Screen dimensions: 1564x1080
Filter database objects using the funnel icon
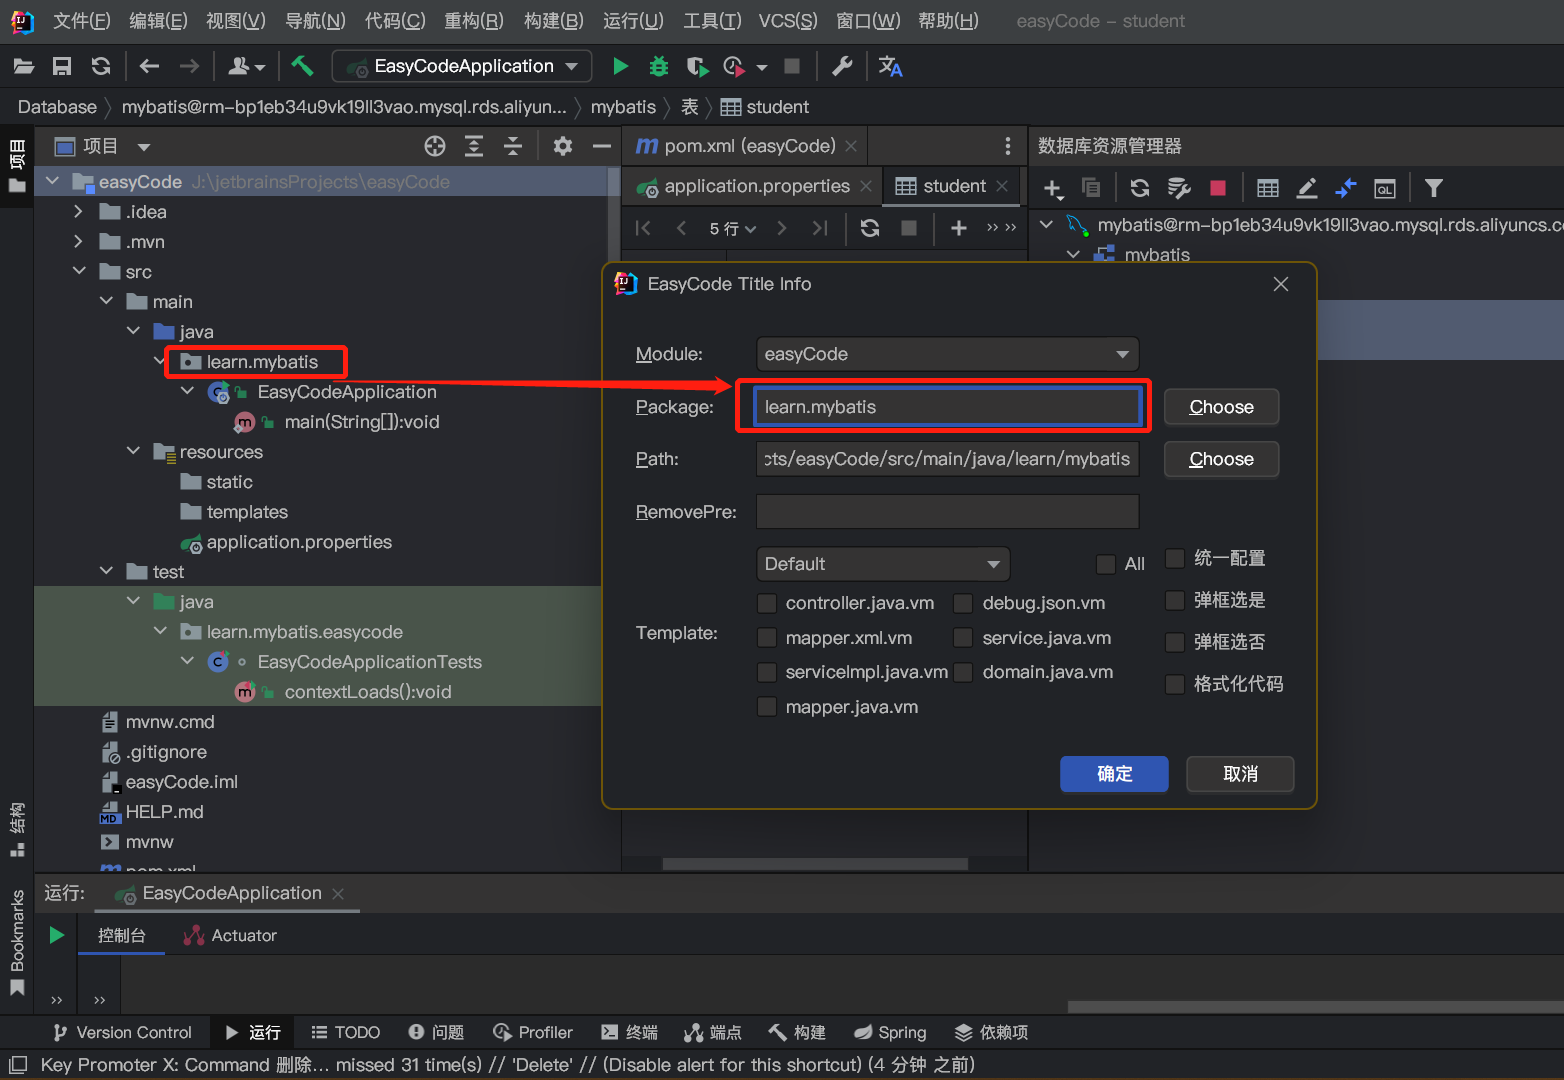pyautogui.click(x=1434, y=187)
